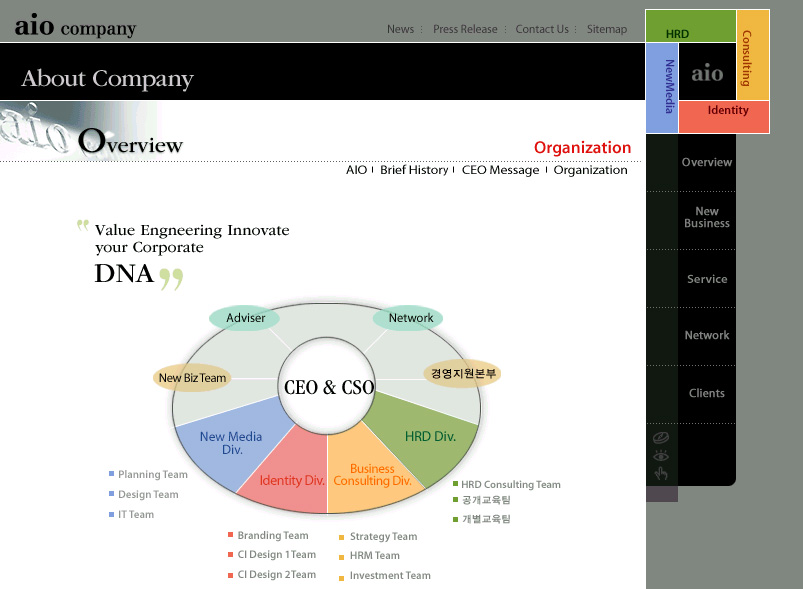
Task: Click the black aio center tile
Action: tap(707, 72)
